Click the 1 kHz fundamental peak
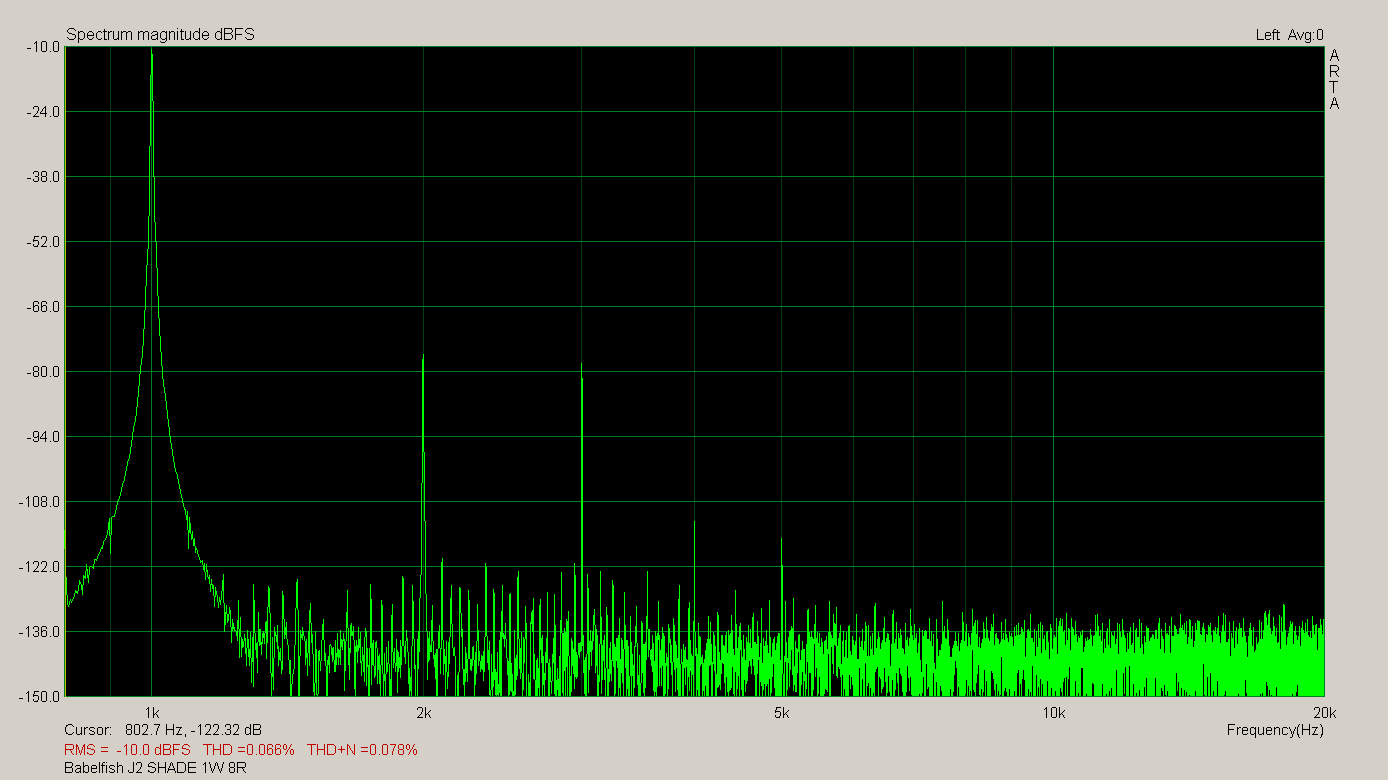This screenshot has height=784, width=1388. 151,51
